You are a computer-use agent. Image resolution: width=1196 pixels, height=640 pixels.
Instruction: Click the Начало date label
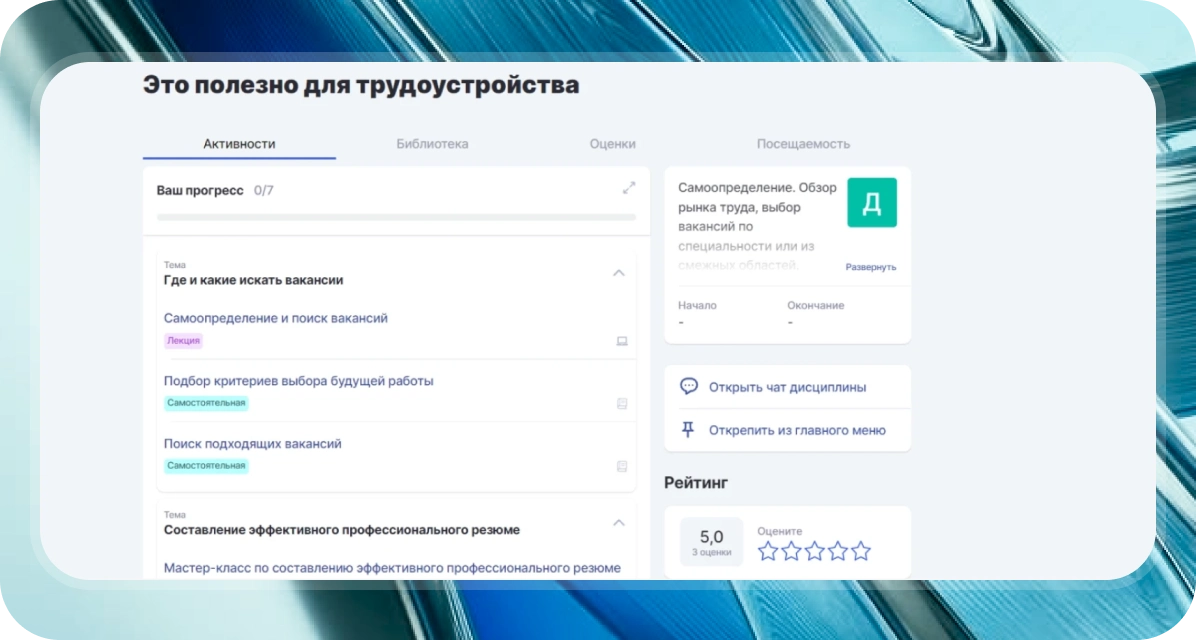click(697, 305)
